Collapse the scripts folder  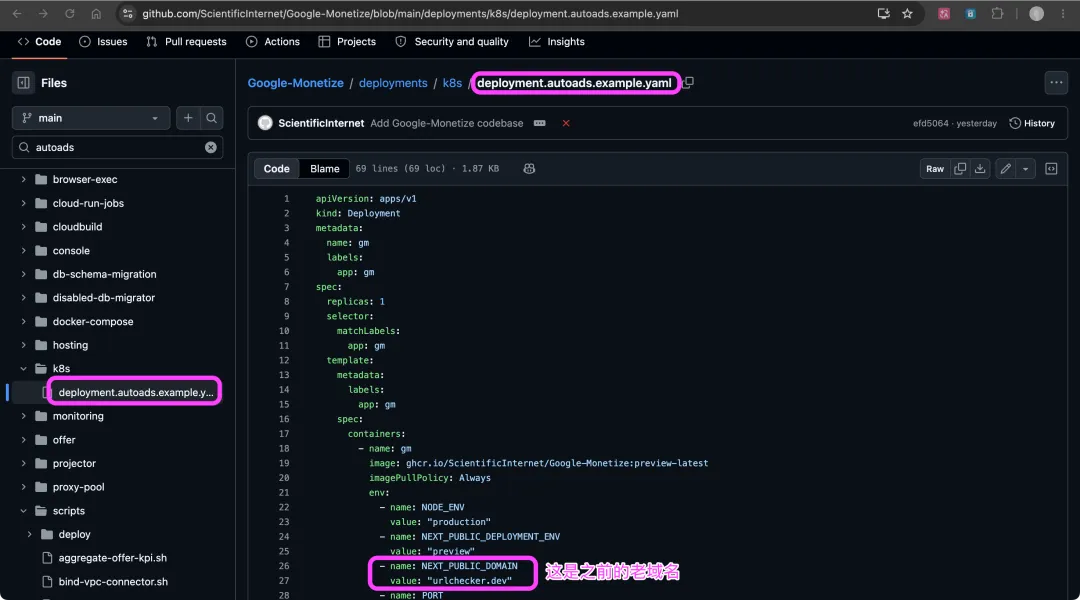(x=23, y=511)
